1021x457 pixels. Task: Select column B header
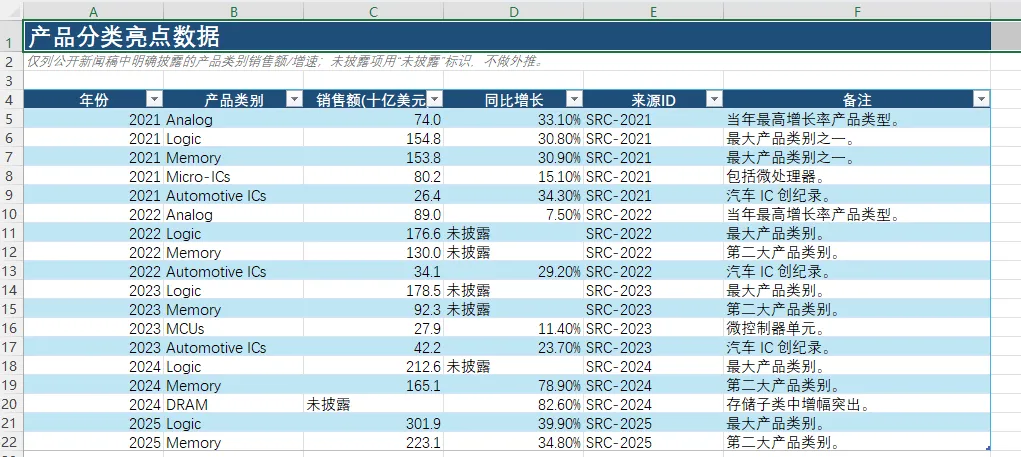(x=233, y=12)
